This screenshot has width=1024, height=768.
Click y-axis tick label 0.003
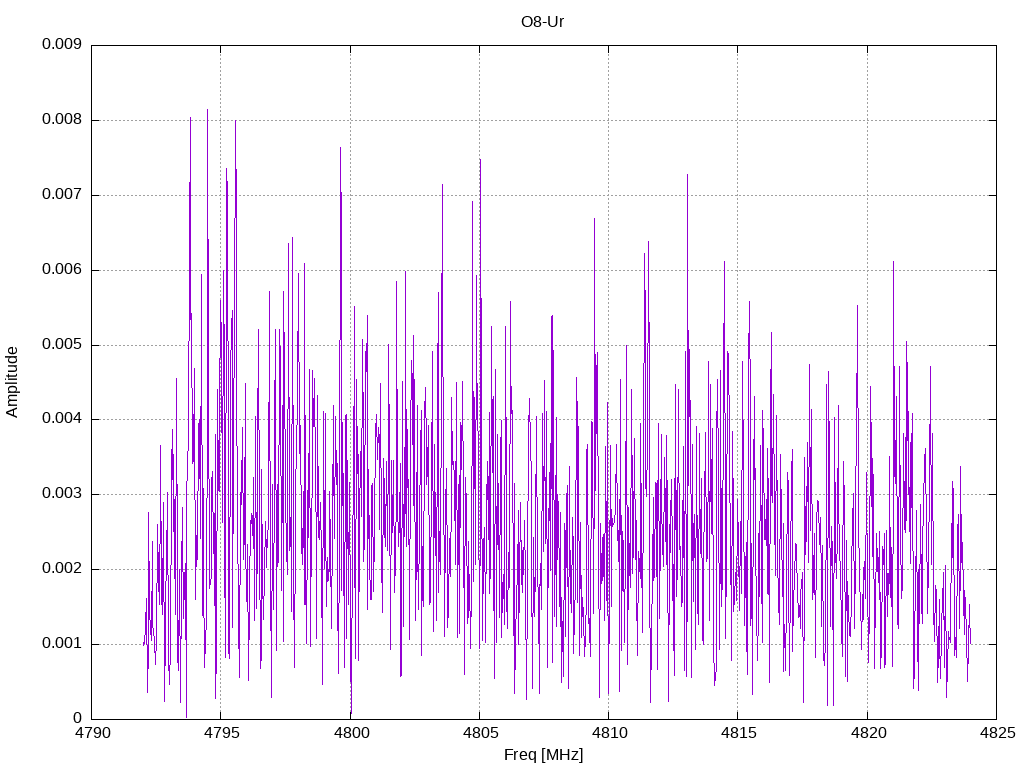[62, 493]
